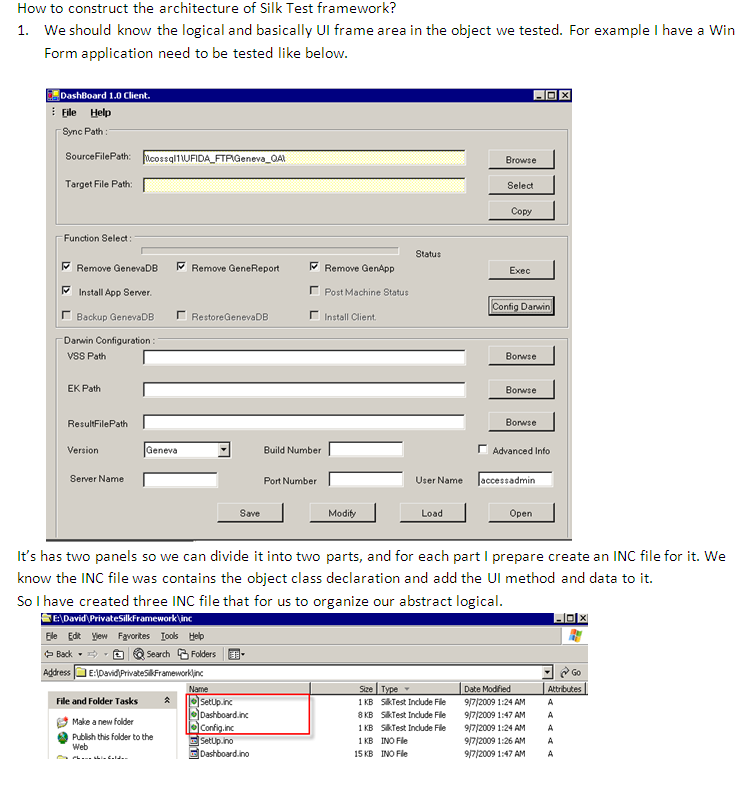The height and width of the screenshot is (790, 753).
Task: Open the Views icon in Explorer toolbar
Action: coord(234,654)
